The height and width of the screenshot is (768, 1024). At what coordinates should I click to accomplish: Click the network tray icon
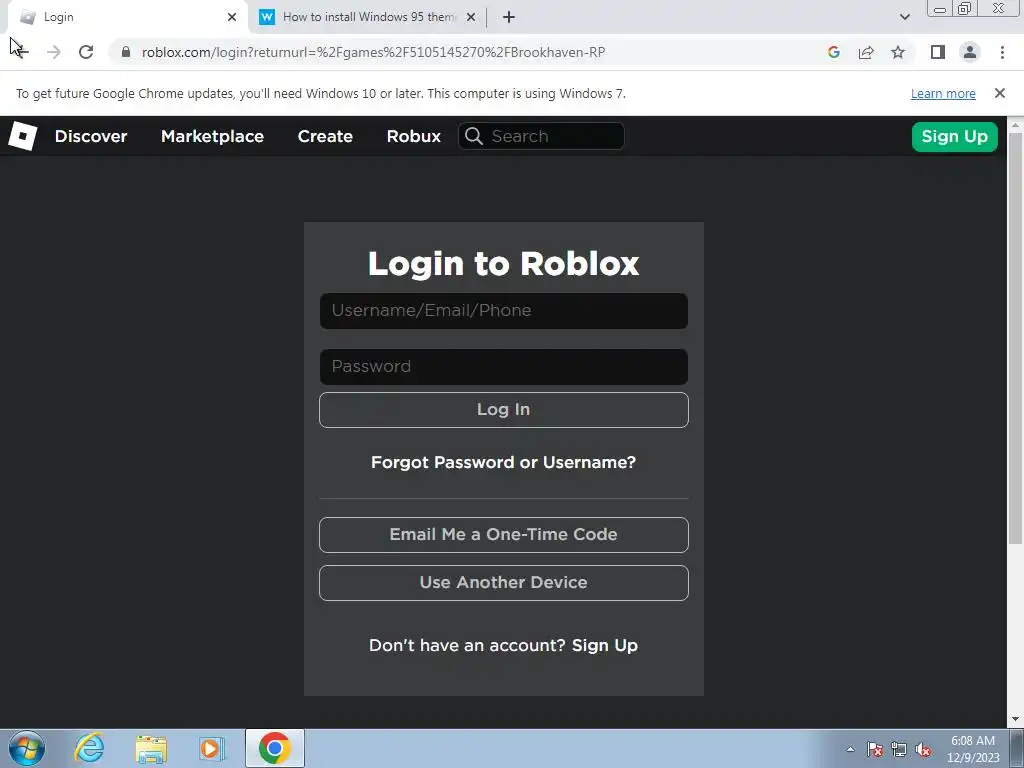pos(899,749)
